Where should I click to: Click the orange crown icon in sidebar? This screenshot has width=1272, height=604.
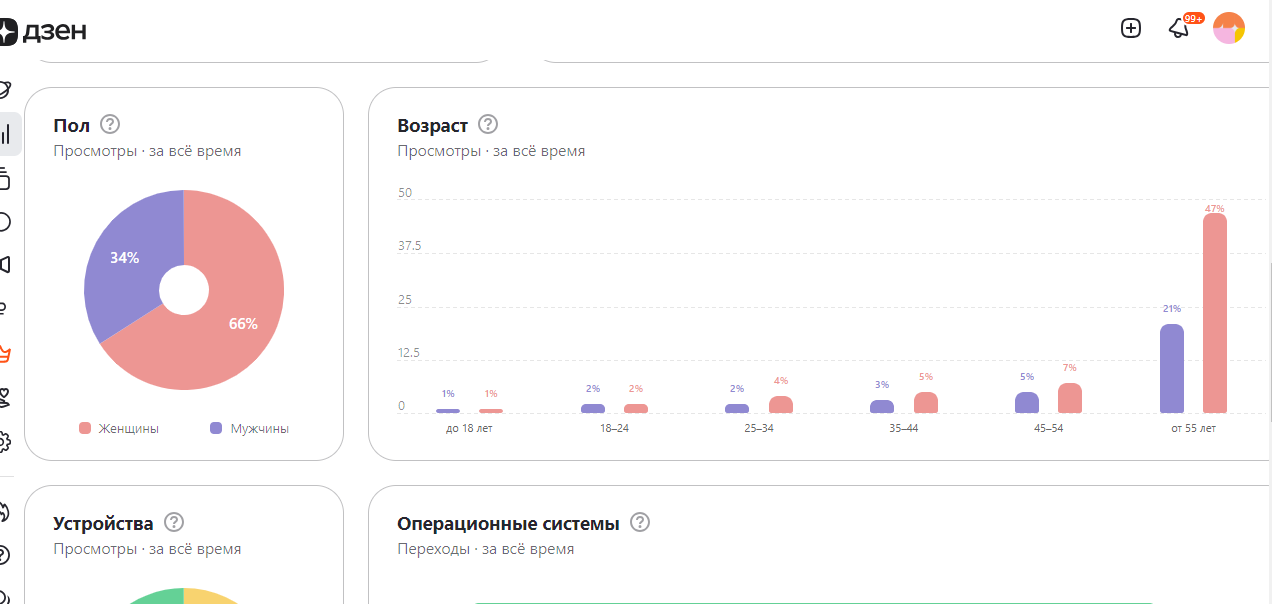[5, 353]
